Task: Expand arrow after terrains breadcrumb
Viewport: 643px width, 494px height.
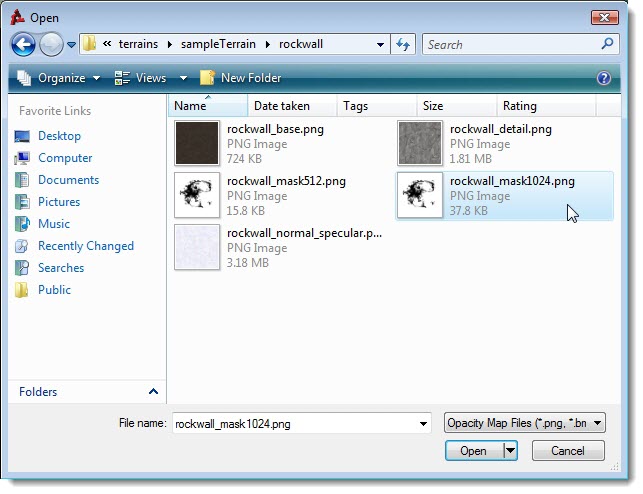Action: click(x=169, y=44)
